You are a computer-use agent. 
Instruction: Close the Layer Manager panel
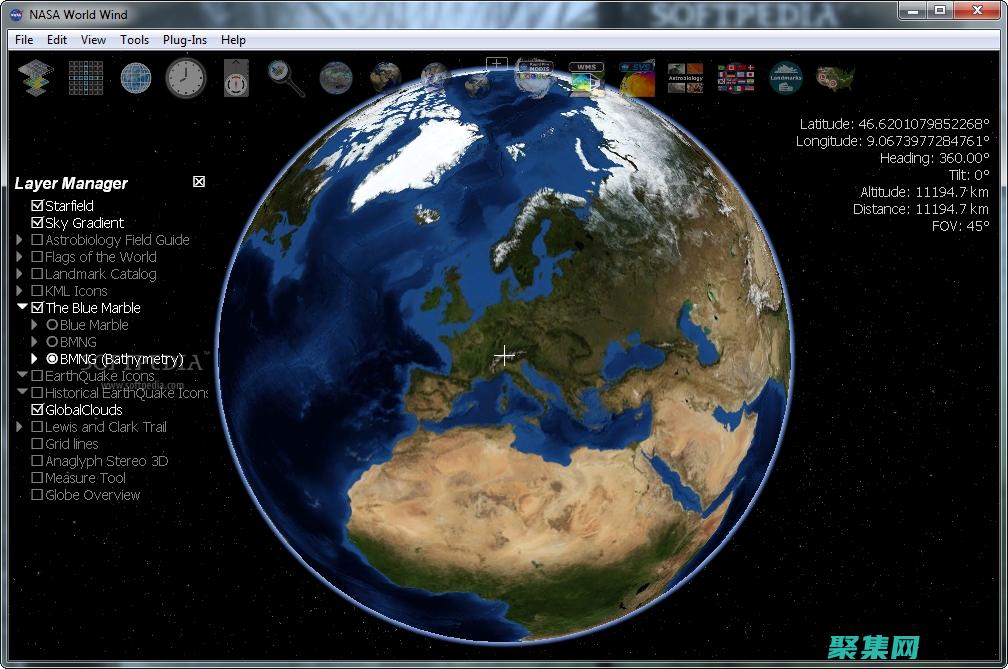coord(199,182)
